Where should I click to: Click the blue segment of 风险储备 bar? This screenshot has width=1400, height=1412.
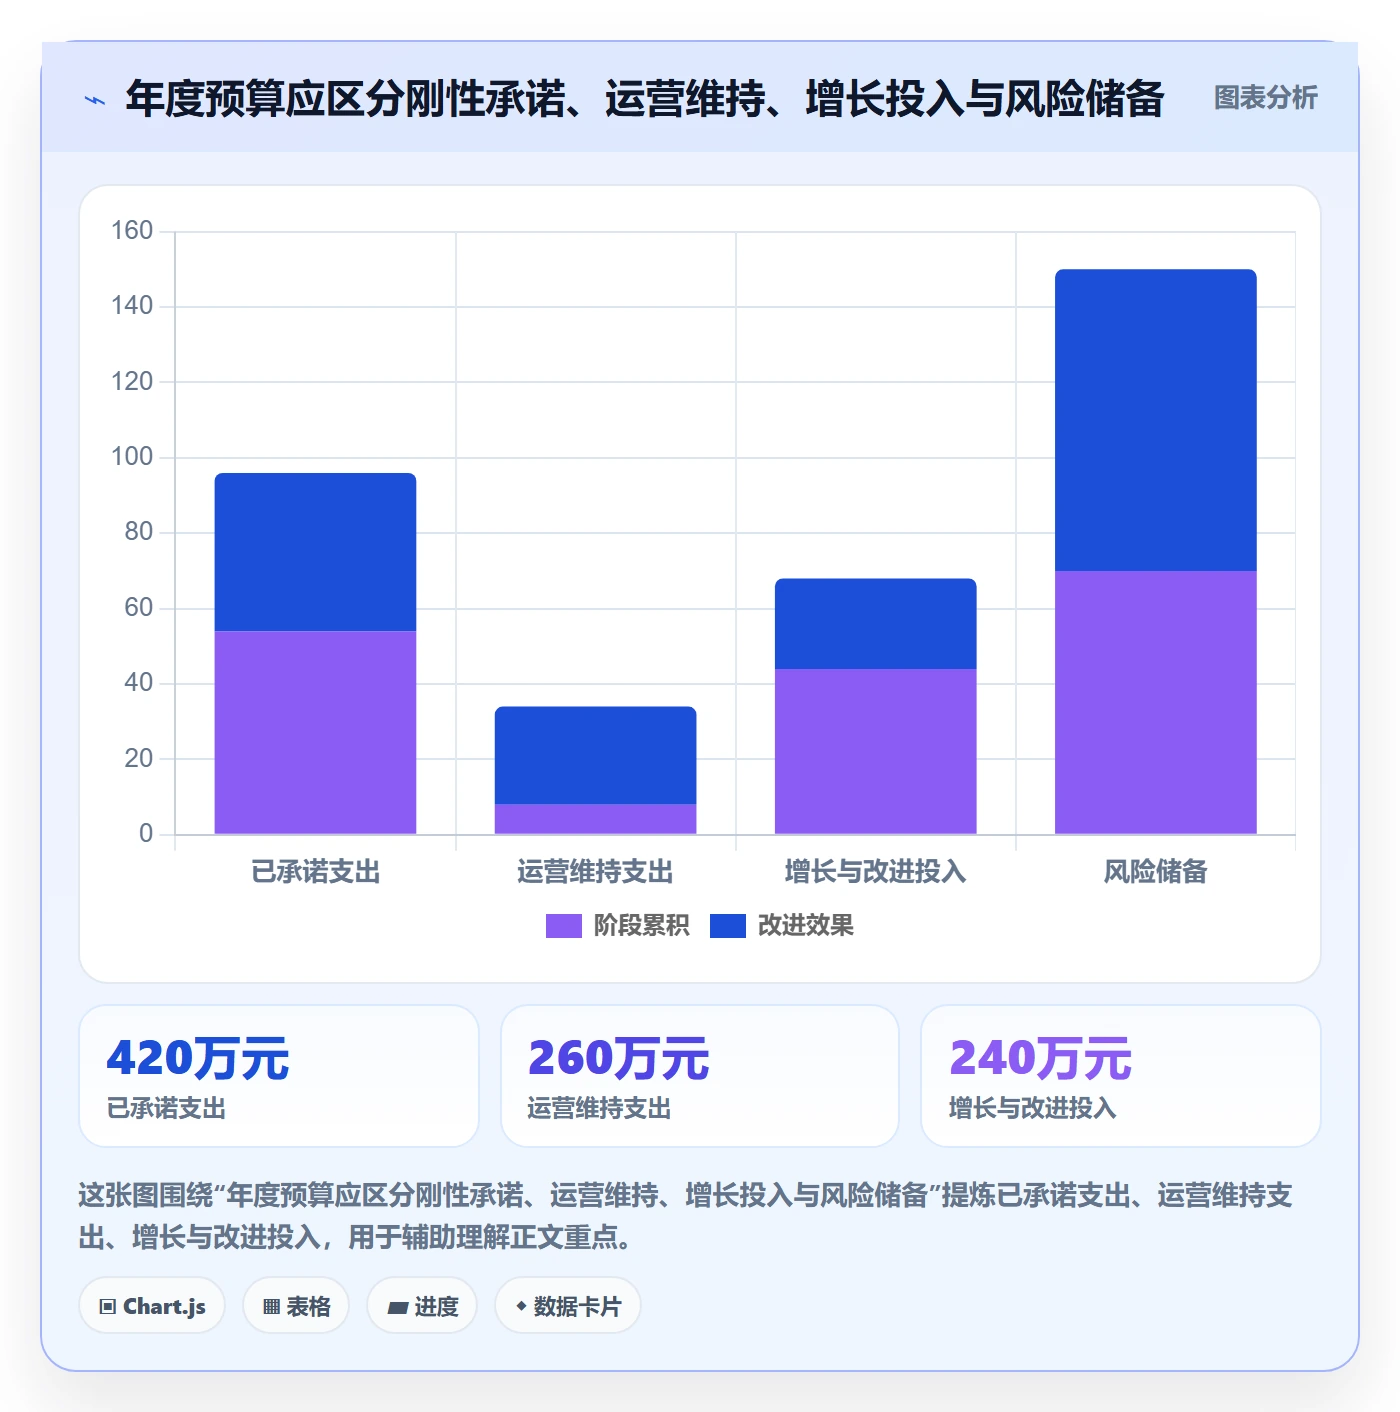[1155, 420]
